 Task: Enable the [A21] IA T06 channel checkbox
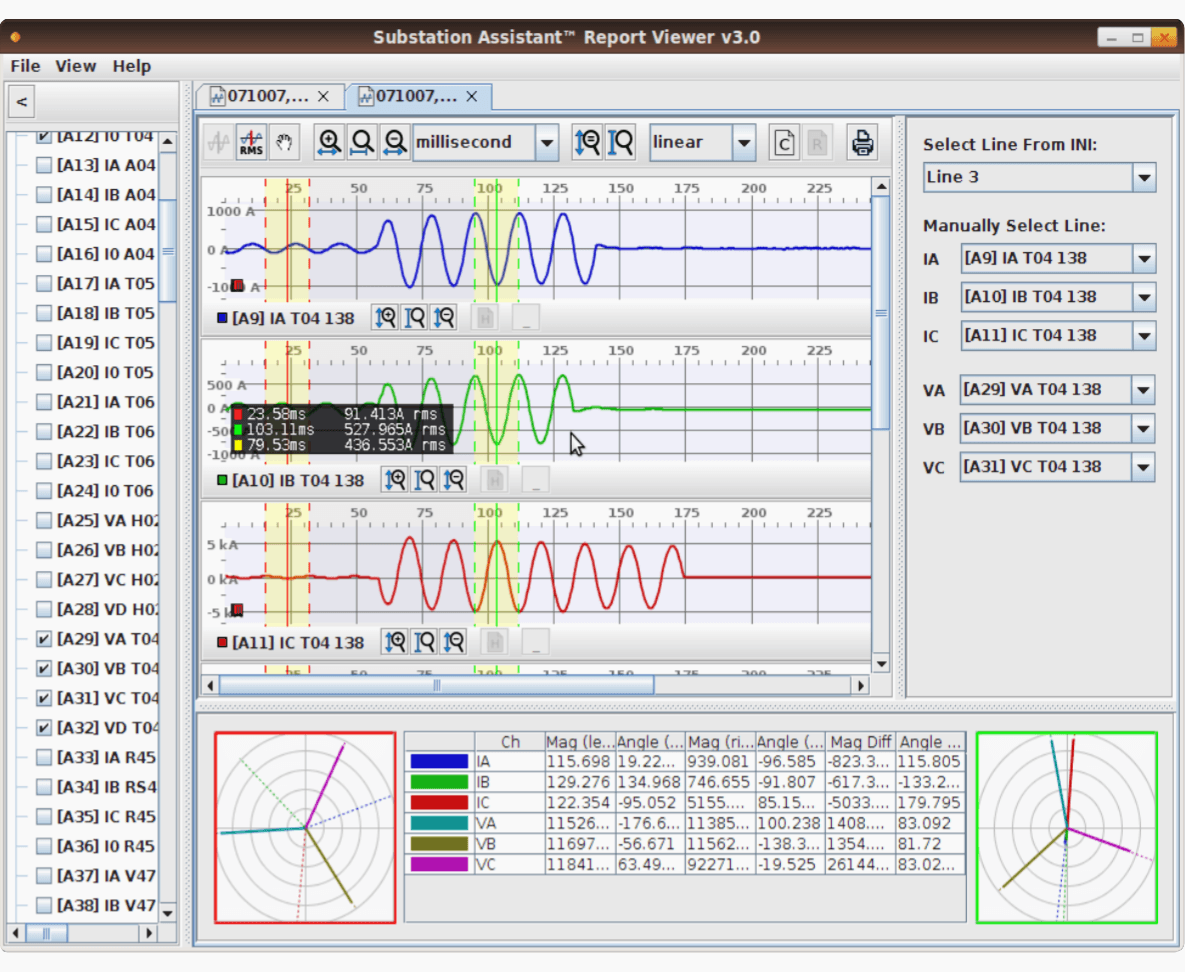[x=44, y=402]
